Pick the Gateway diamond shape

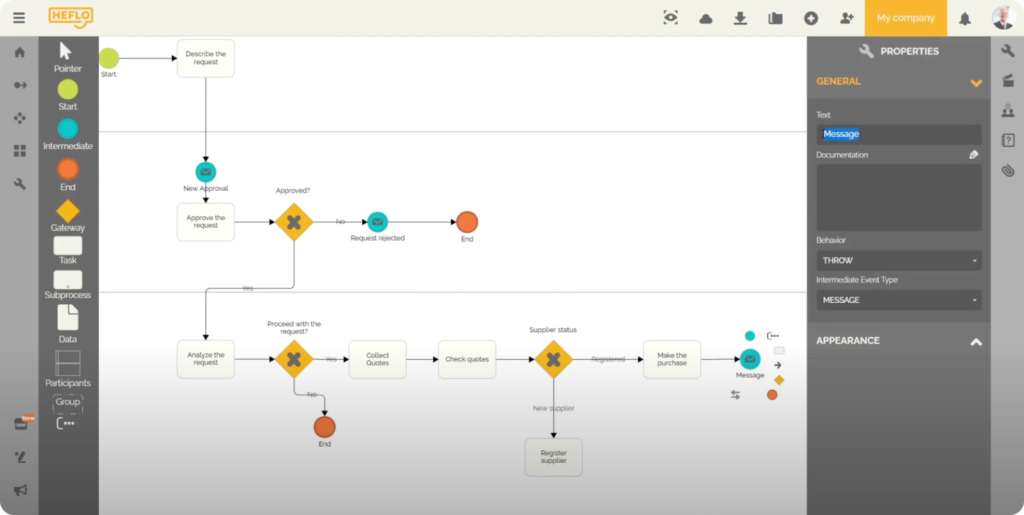coord(67,211)
